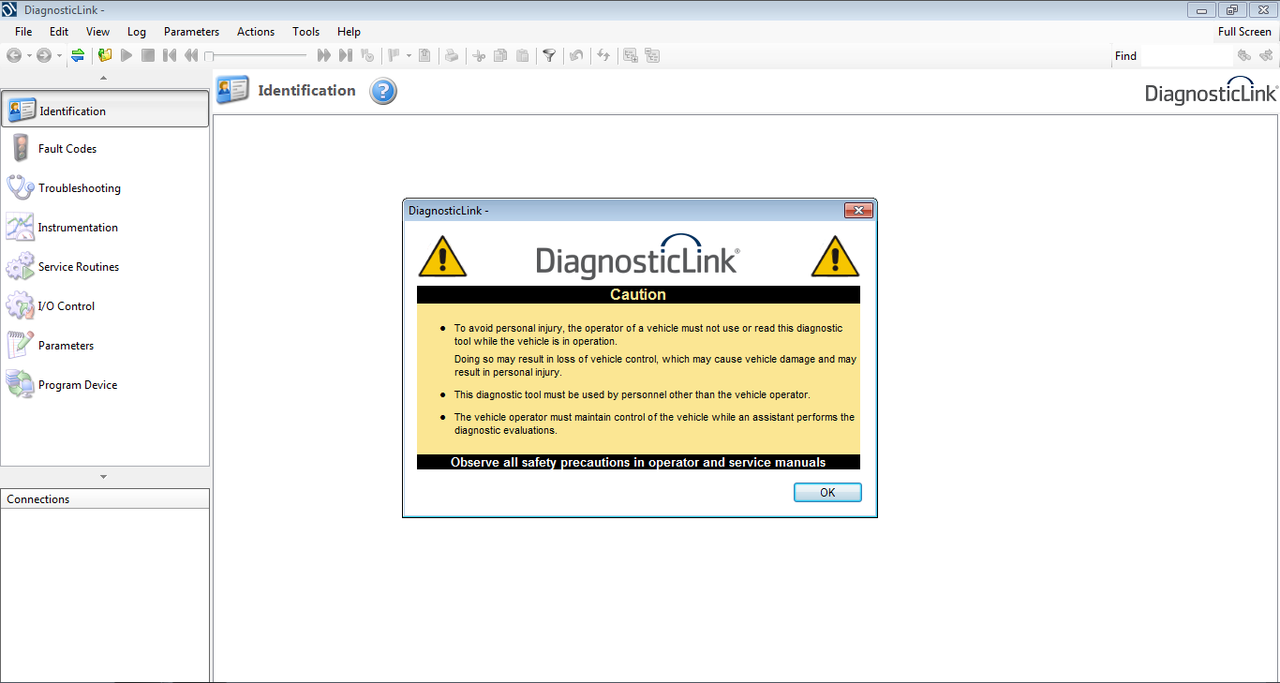Click the forward navigation arrow in toolbar
The image size is (1280, 683).
44,56
